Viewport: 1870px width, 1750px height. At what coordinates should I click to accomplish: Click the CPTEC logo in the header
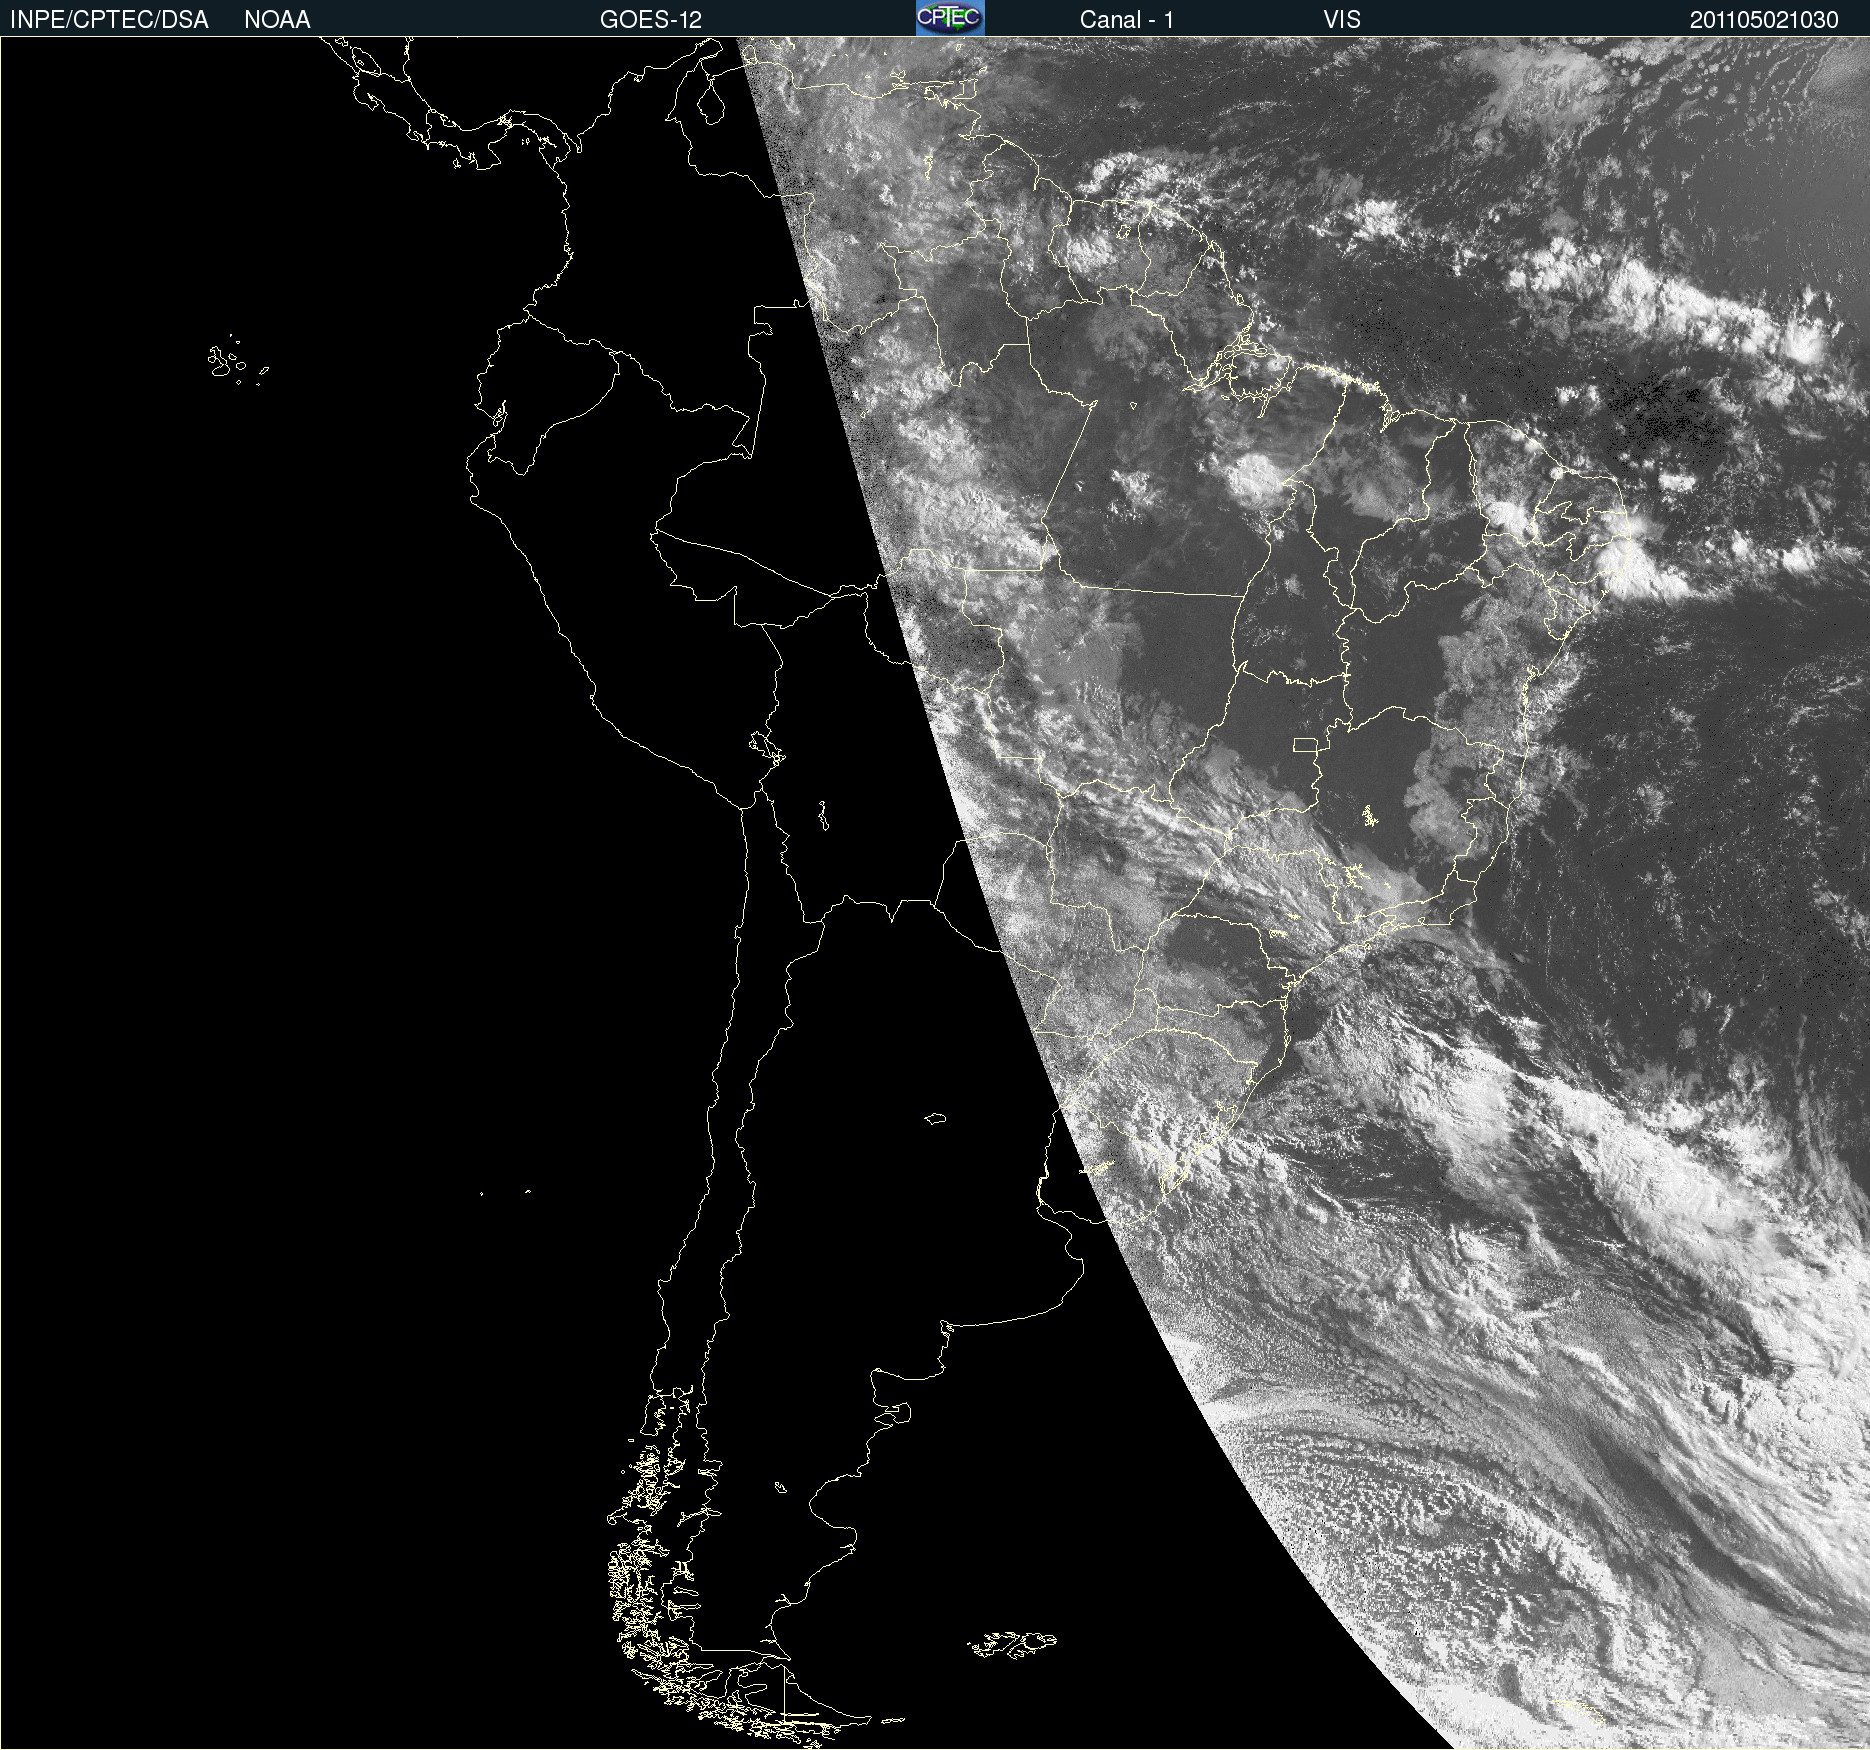point(950,18)
